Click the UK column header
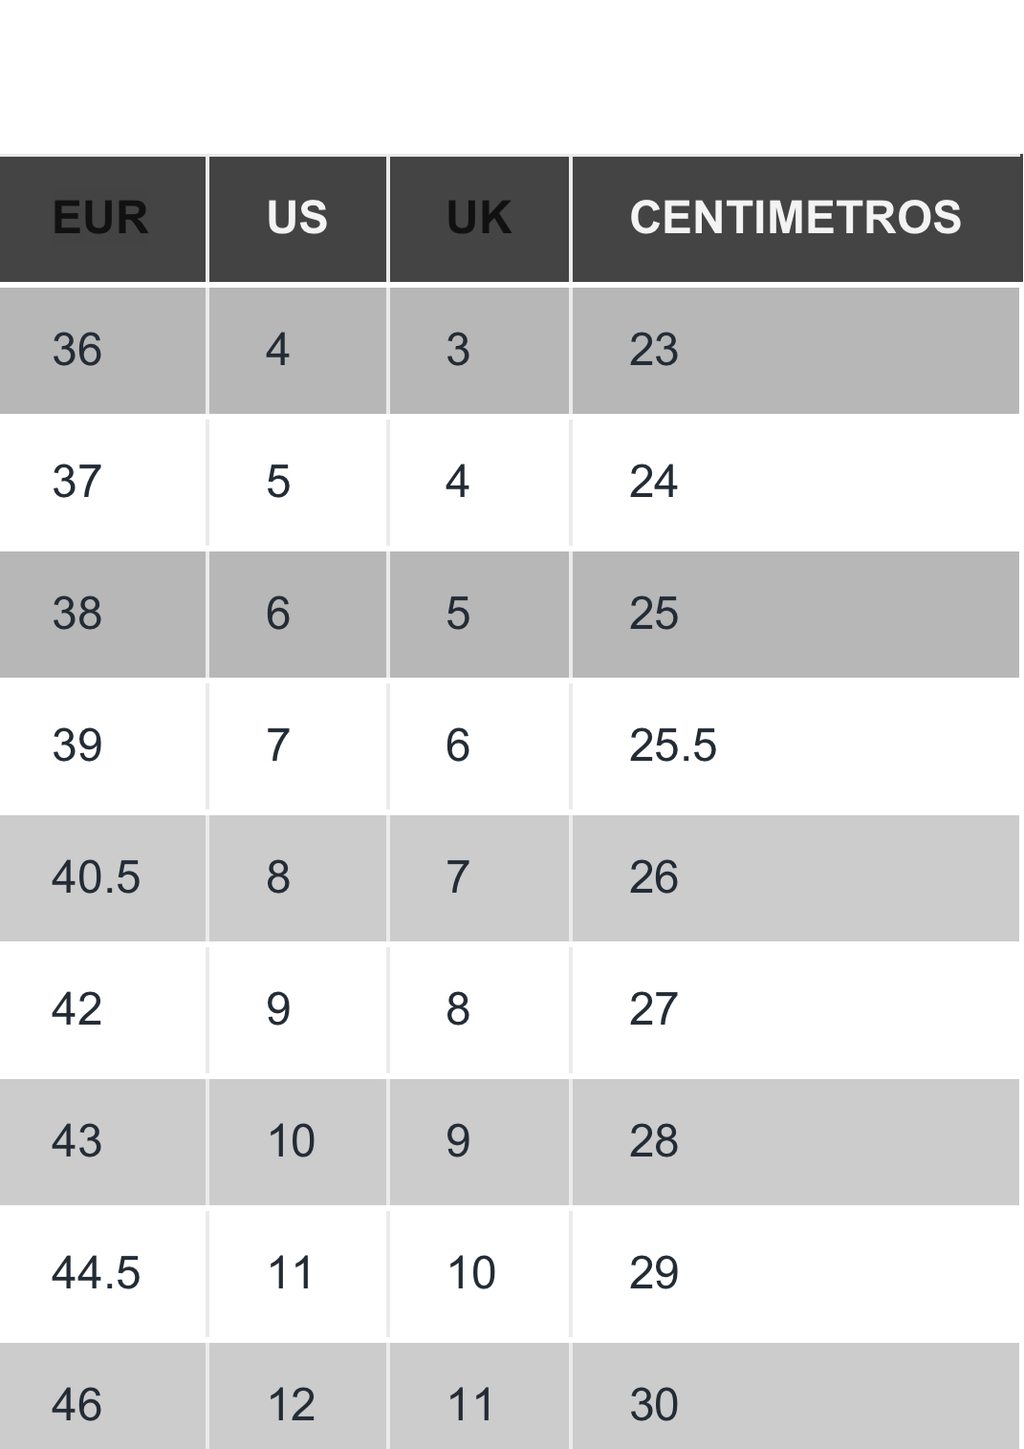This screenshot has width=1024, height=1449. pos(479,219)
